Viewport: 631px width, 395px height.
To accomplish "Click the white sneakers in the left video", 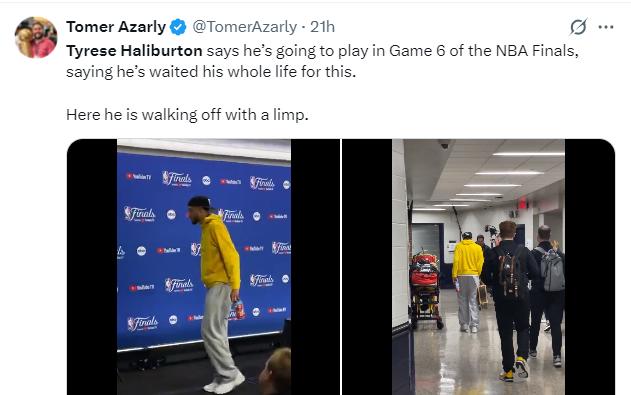I will [224, 382].
